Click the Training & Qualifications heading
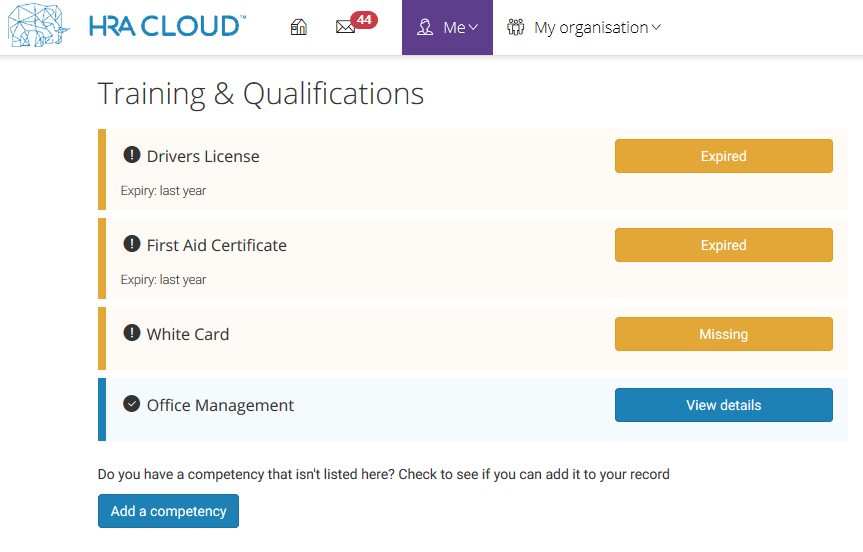The image size is (863, 552). point(261,94)
